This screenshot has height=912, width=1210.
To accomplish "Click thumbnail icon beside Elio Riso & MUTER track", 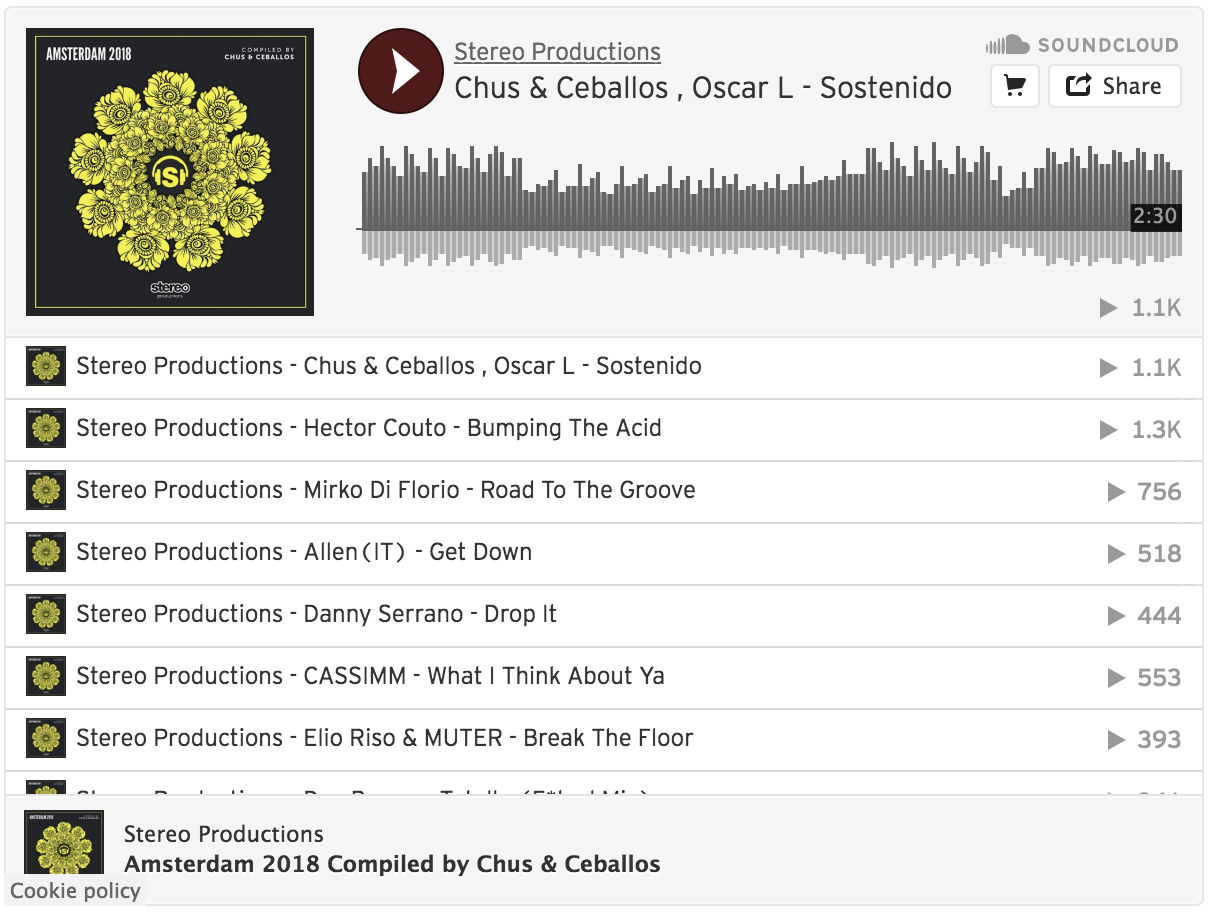I will 46,739.
